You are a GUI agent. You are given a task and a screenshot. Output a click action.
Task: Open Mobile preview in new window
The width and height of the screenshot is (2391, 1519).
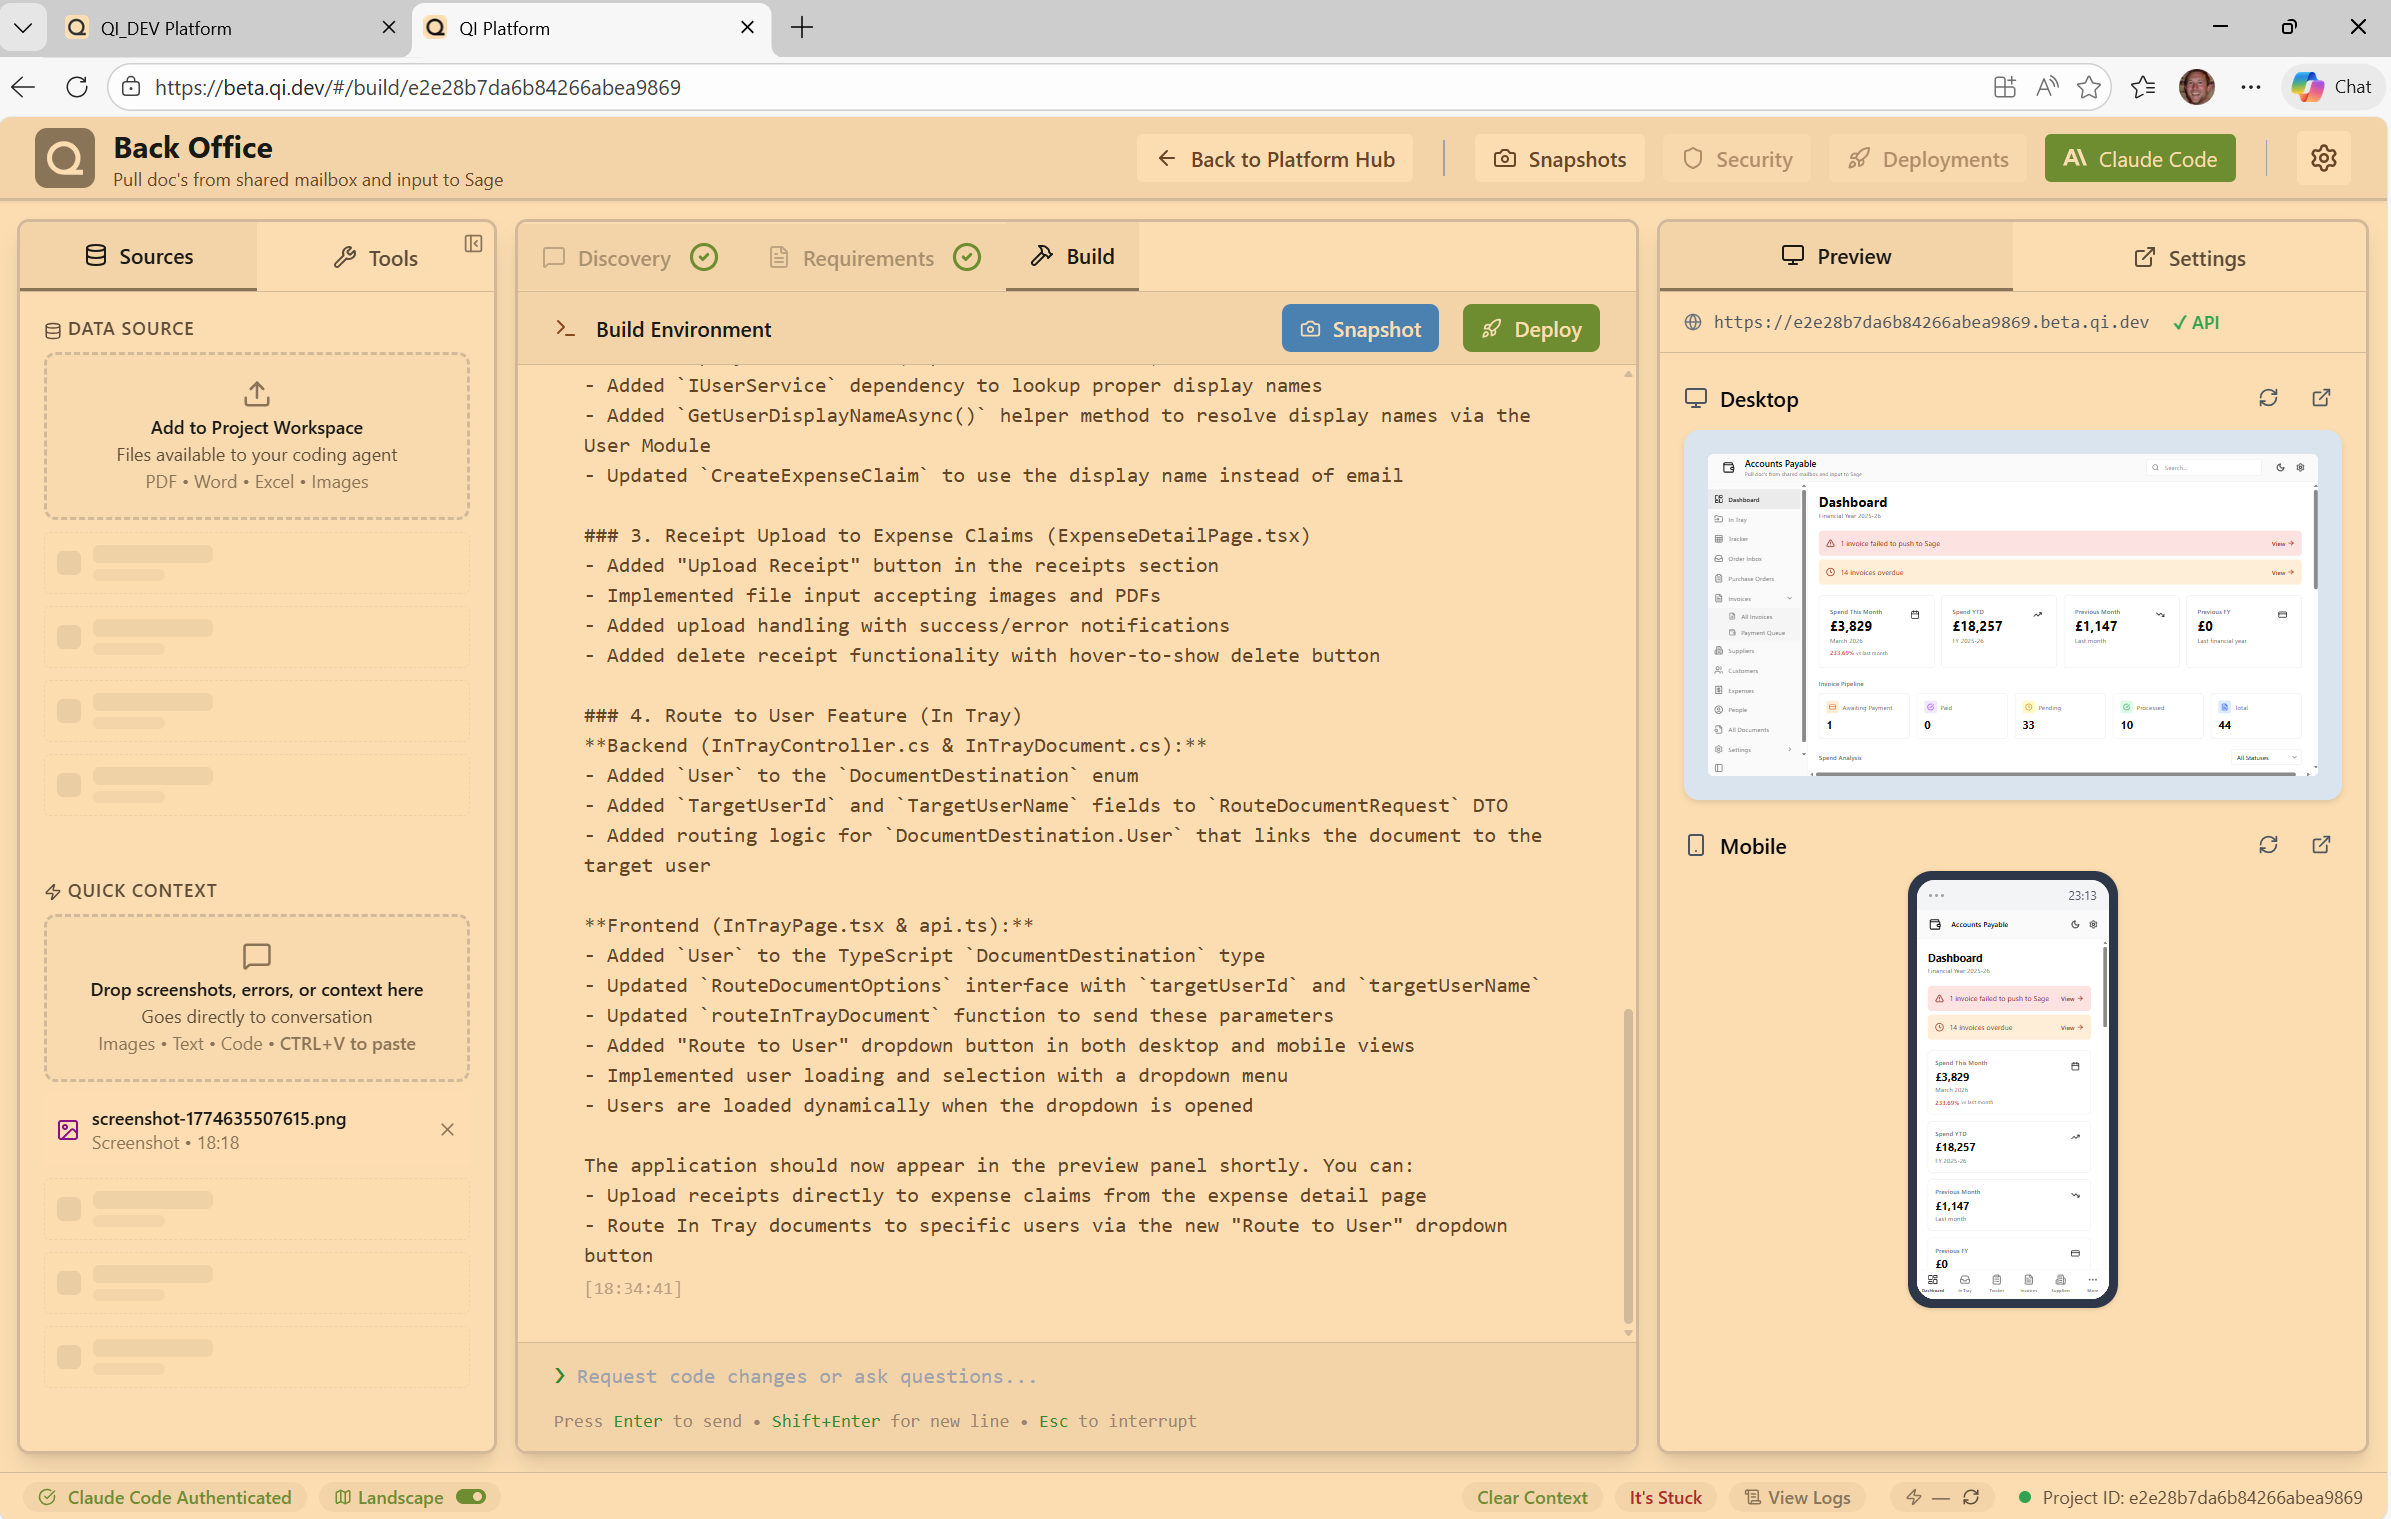[x=2321, y=845]
